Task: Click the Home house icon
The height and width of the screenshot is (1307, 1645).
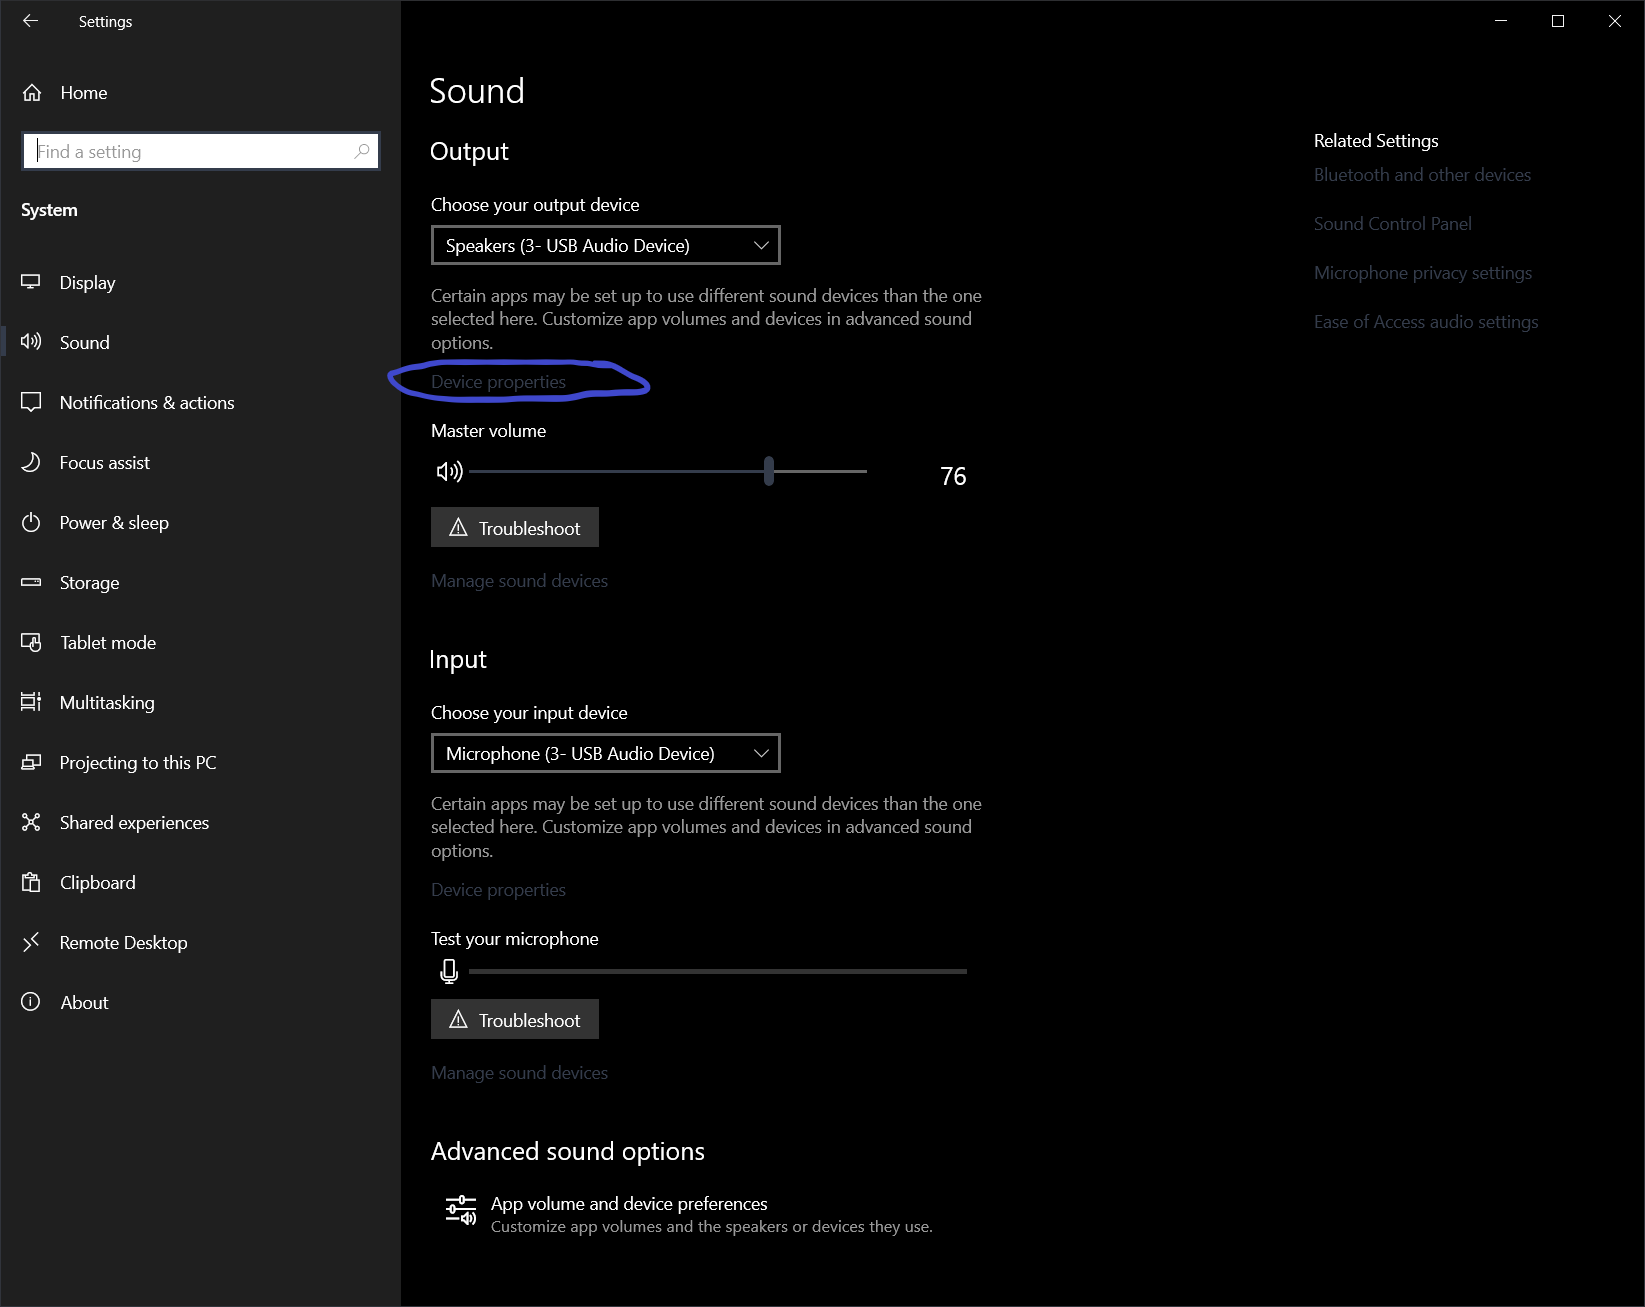Action: click(x=32, y=93)
